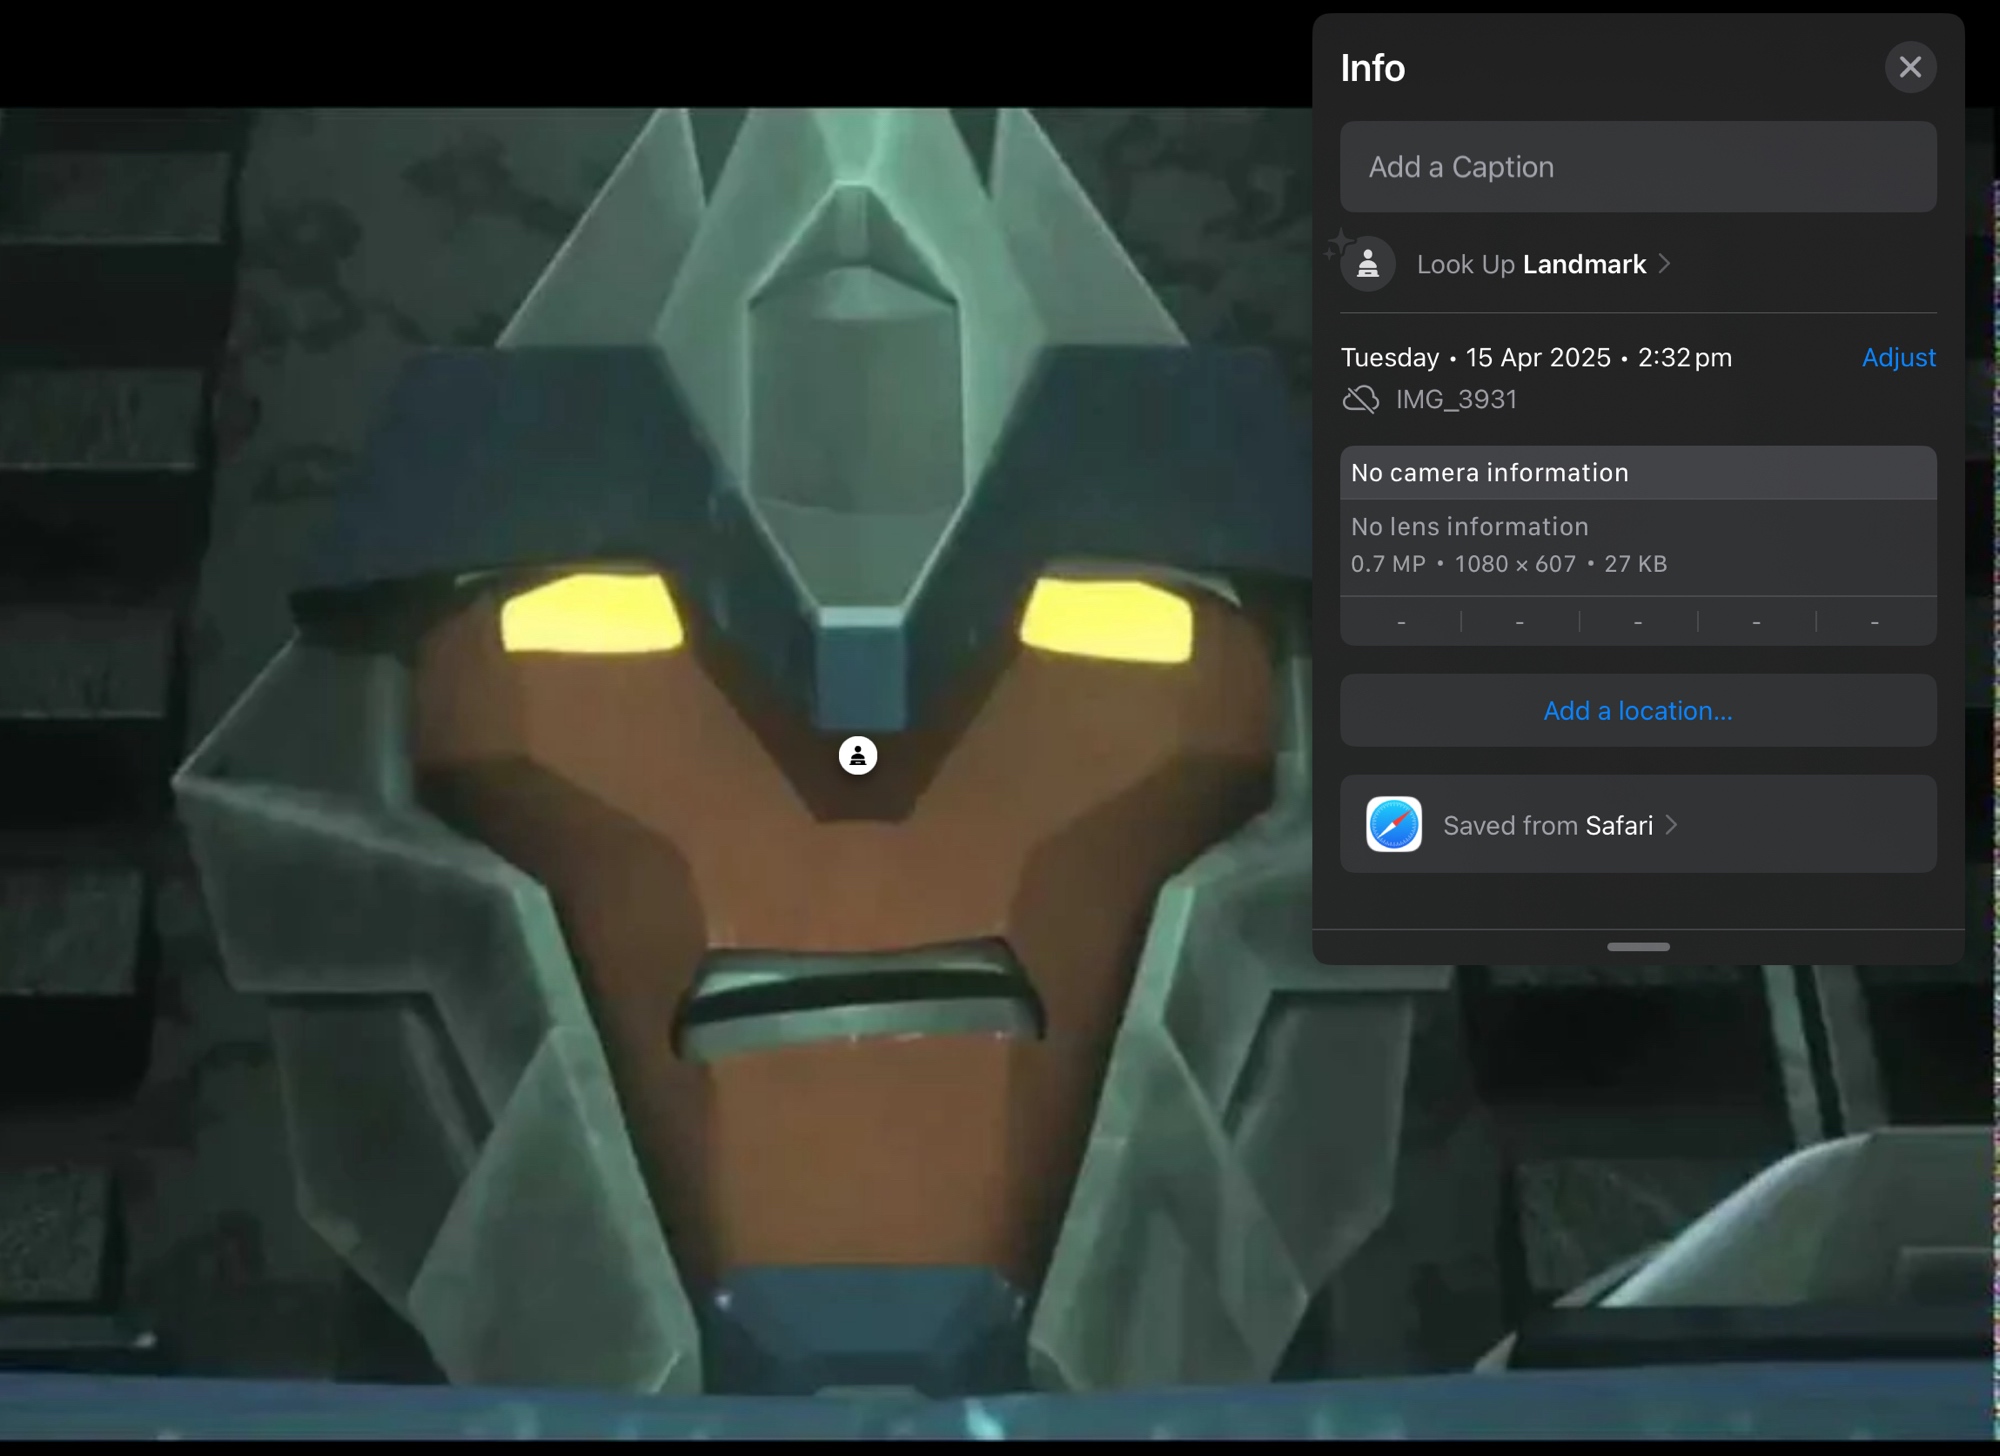2000x1456 pixels.
Task: Click Add a location button
Action: [x=1638, y=711]
